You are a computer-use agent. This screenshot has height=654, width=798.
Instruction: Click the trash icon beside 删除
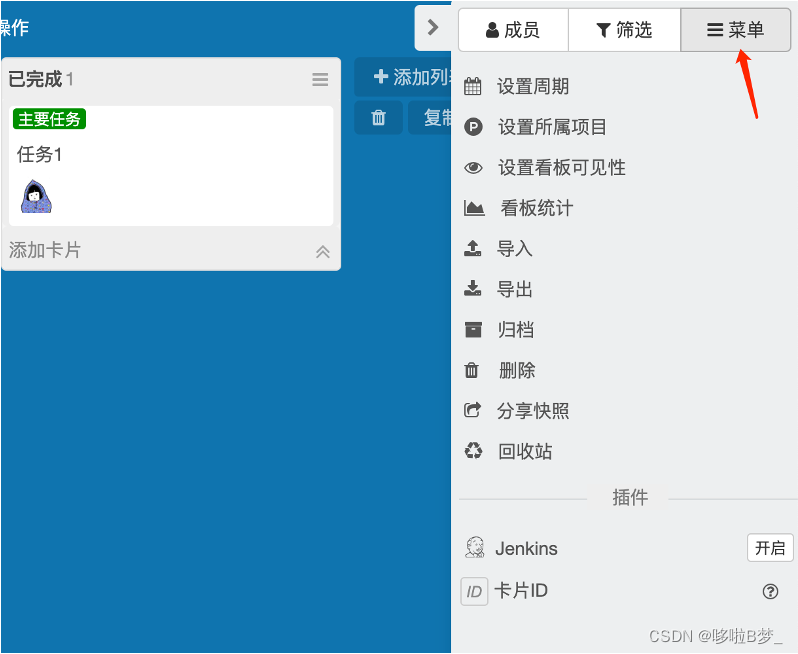(x=472, y=370)
